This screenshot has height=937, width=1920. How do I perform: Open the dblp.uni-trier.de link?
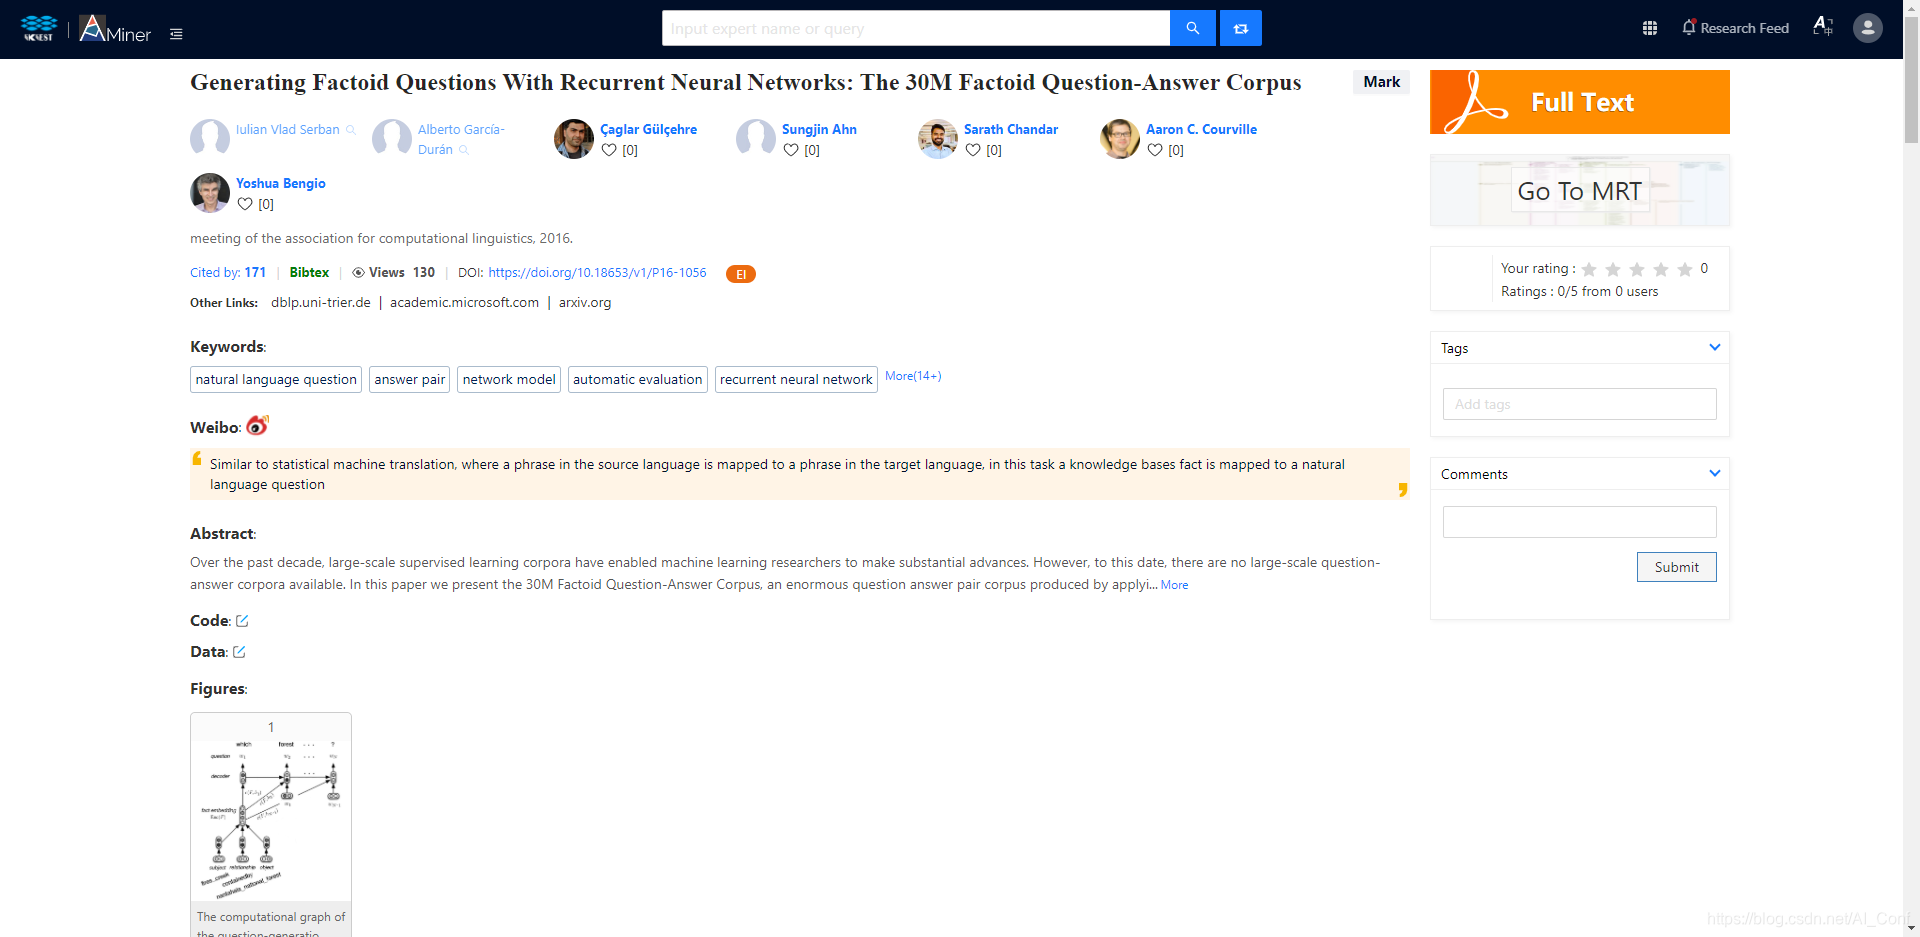[321, 303]
